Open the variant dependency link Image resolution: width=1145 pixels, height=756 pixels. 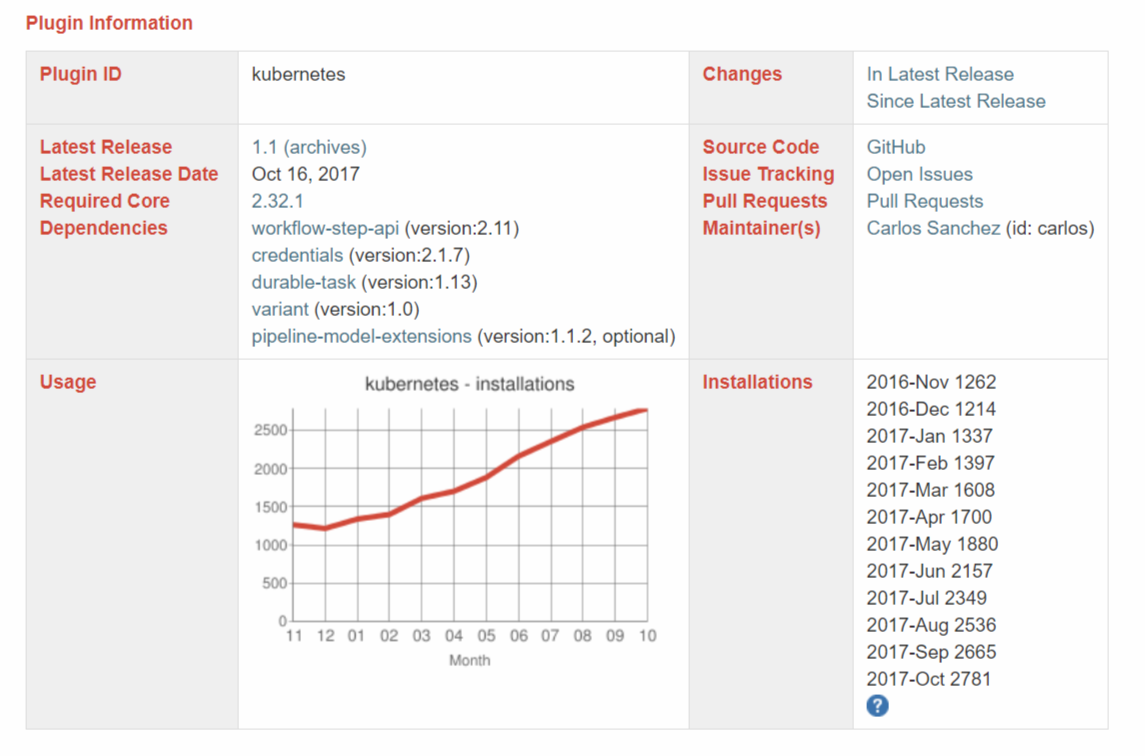(280, 310)
